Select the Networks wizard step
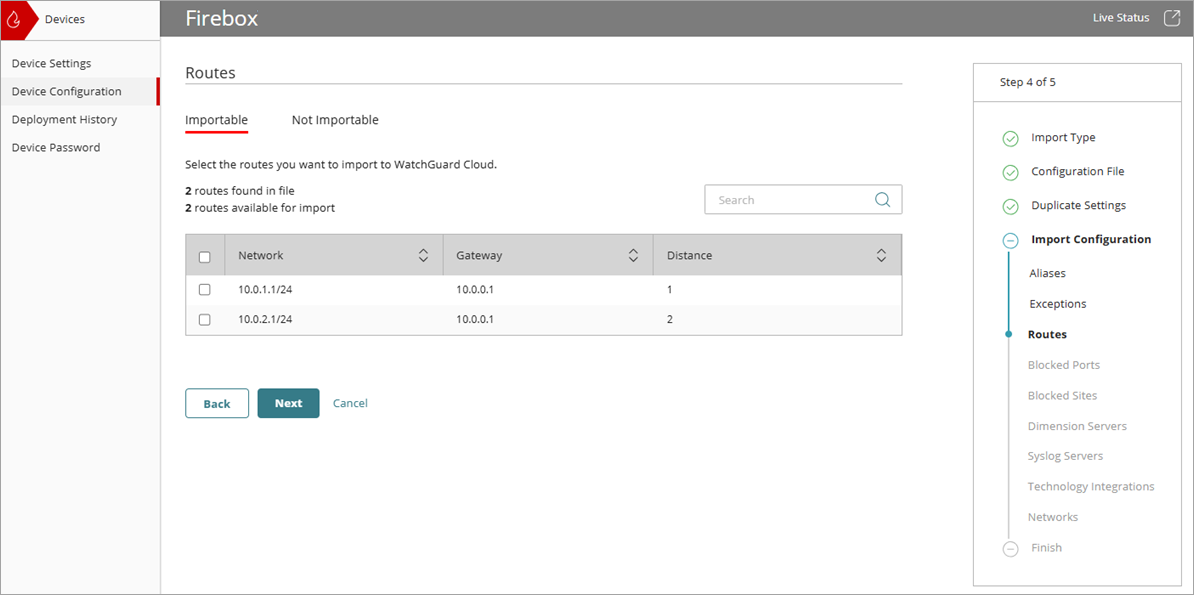Screen dimensions: 1194x595 click(x=1053, y=517)
